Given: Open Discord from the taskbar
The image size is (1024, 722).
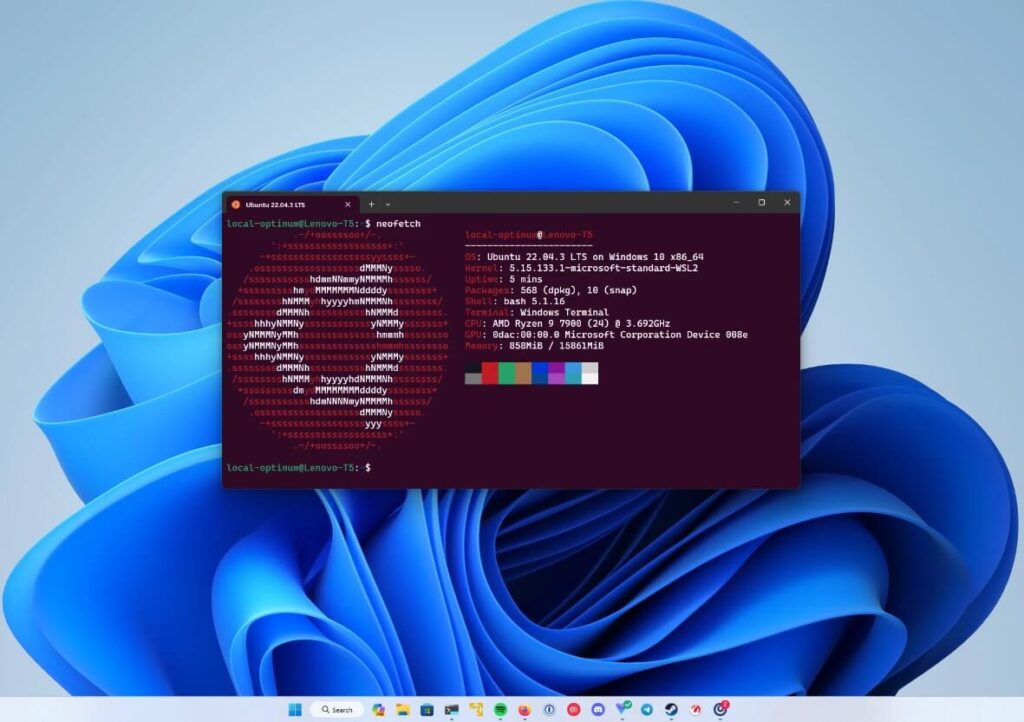Looking at the screenshot, I should click(598, 710).
